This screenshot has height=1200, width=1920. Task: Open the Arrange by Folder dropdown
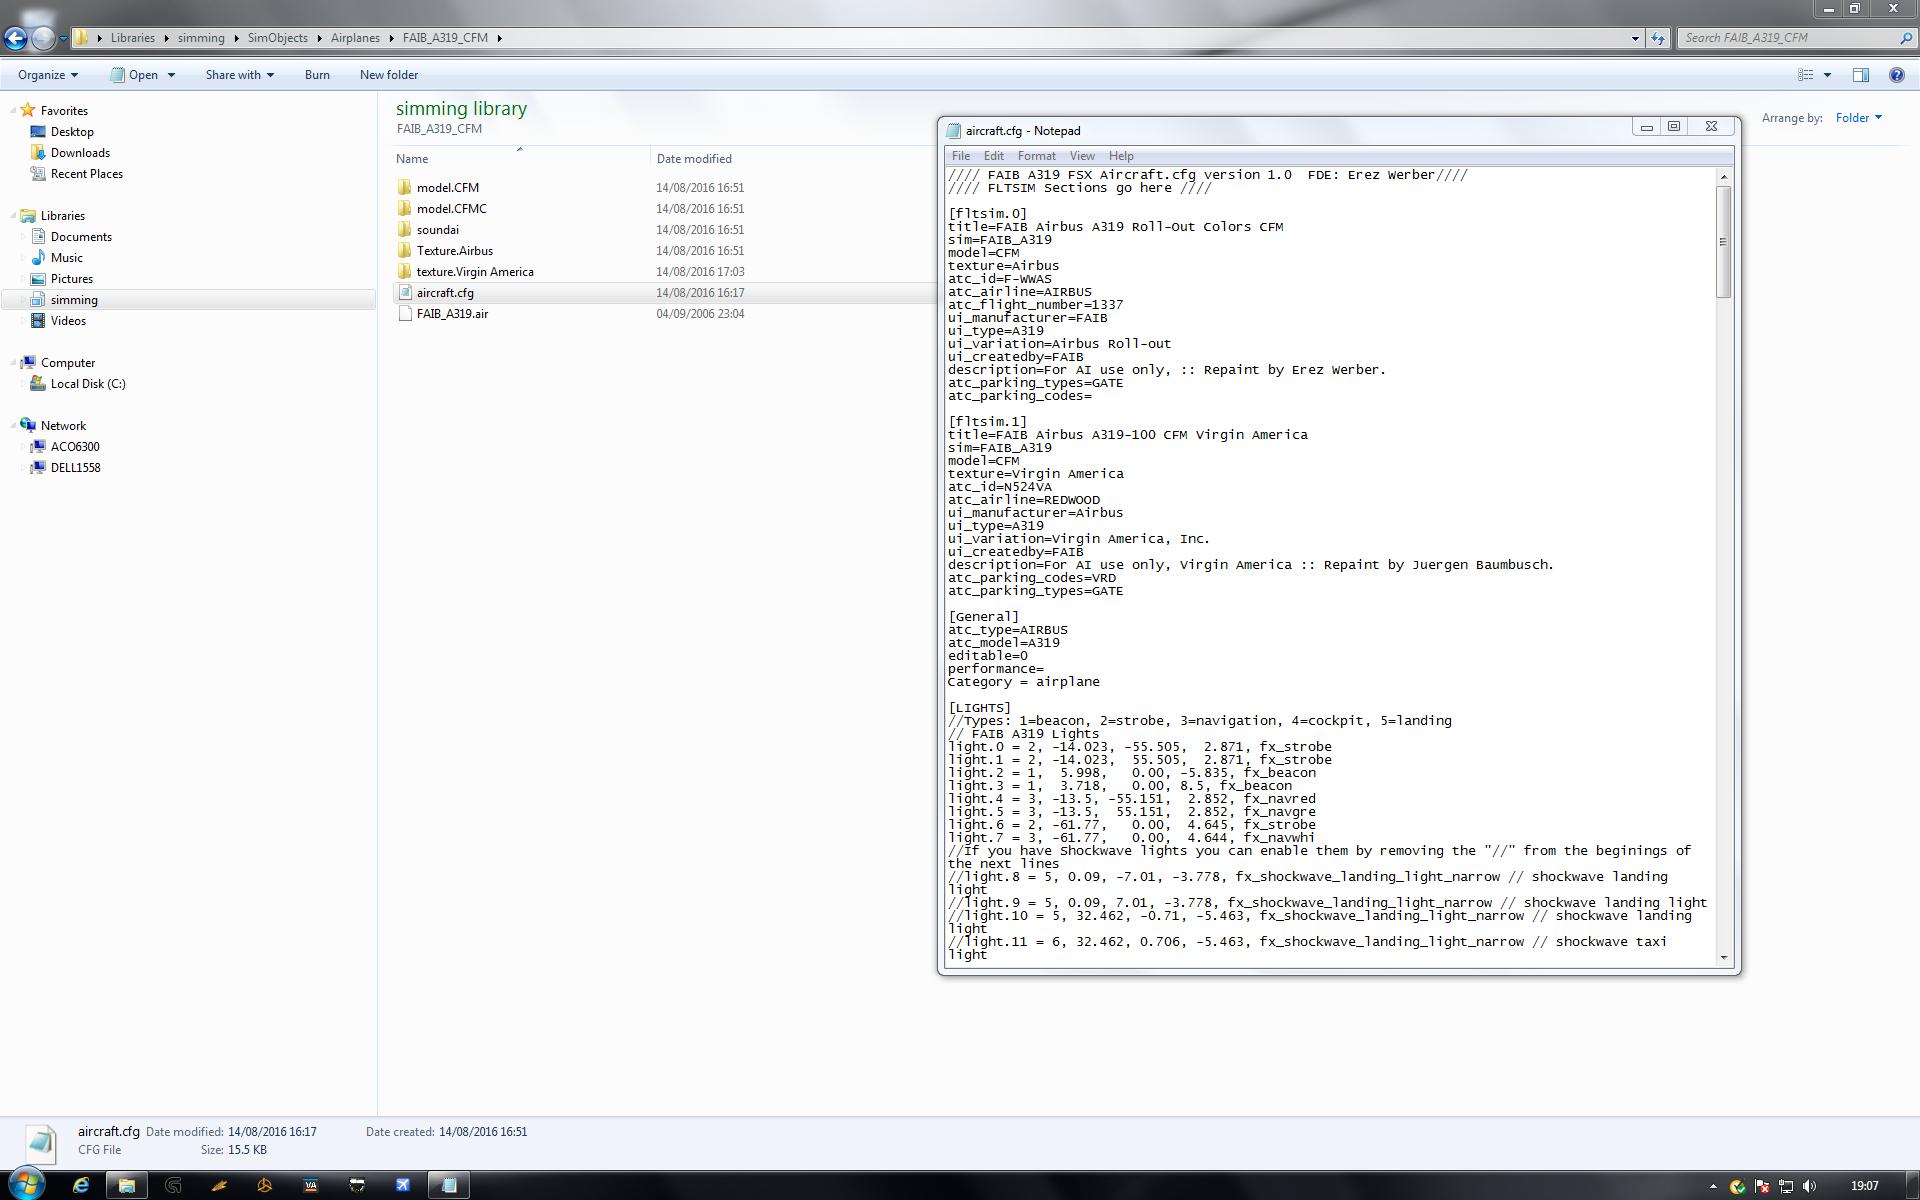point(1858,118)
